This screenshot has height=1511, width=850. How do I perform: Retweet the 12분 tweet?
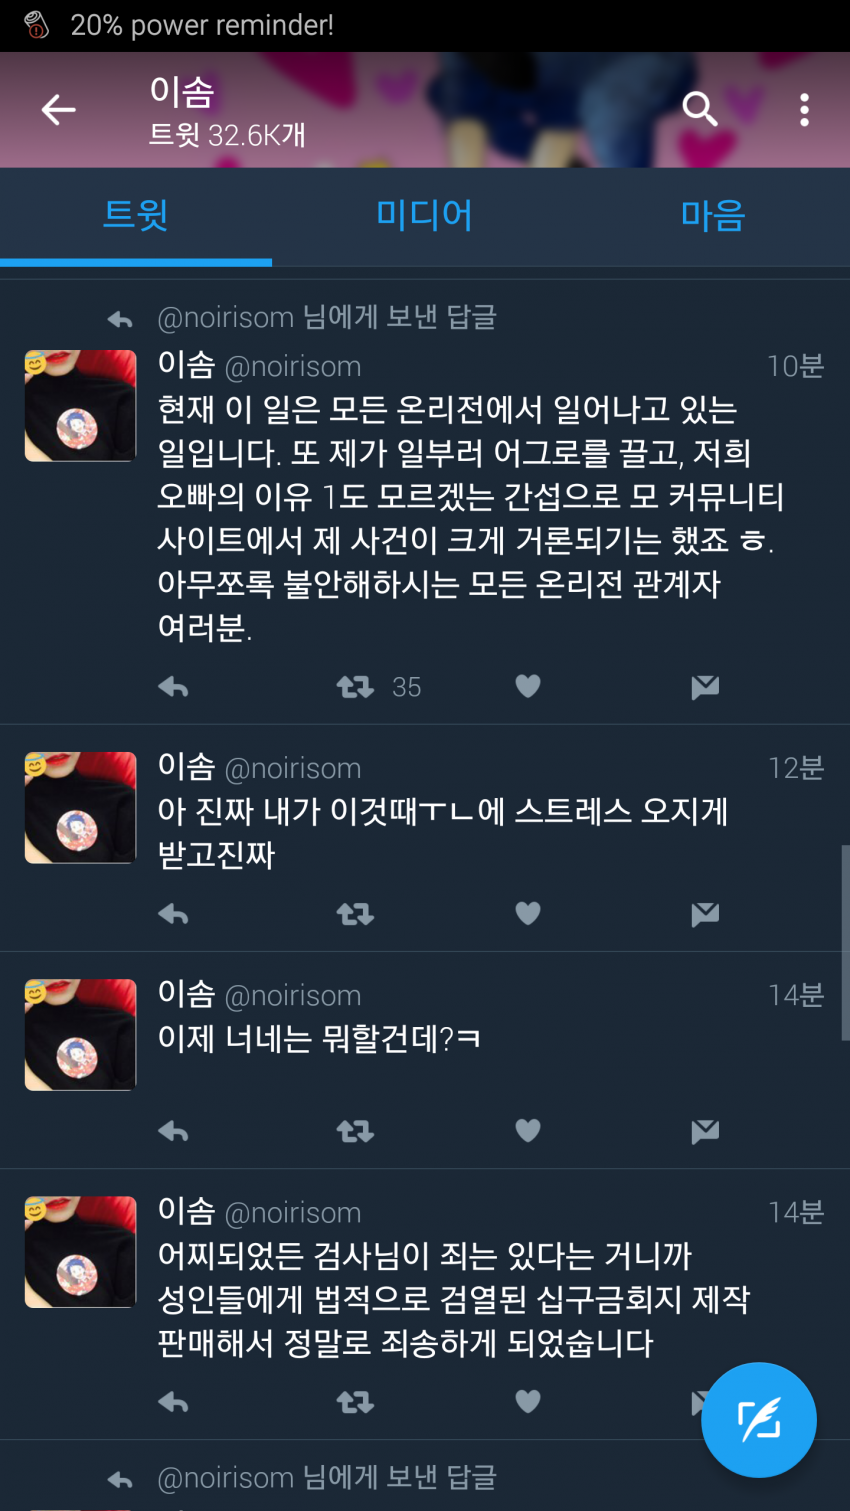coord(355,914)
